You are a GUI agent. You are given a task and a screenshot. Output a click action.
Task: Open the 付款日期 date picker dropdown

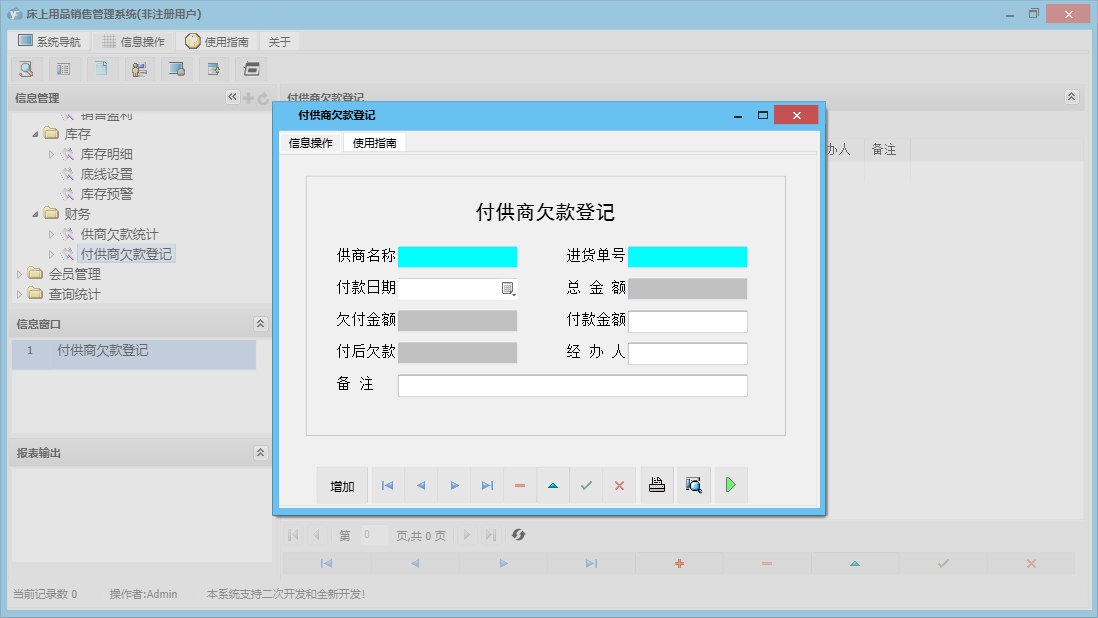pyautogui.click(x=510, y=288)
